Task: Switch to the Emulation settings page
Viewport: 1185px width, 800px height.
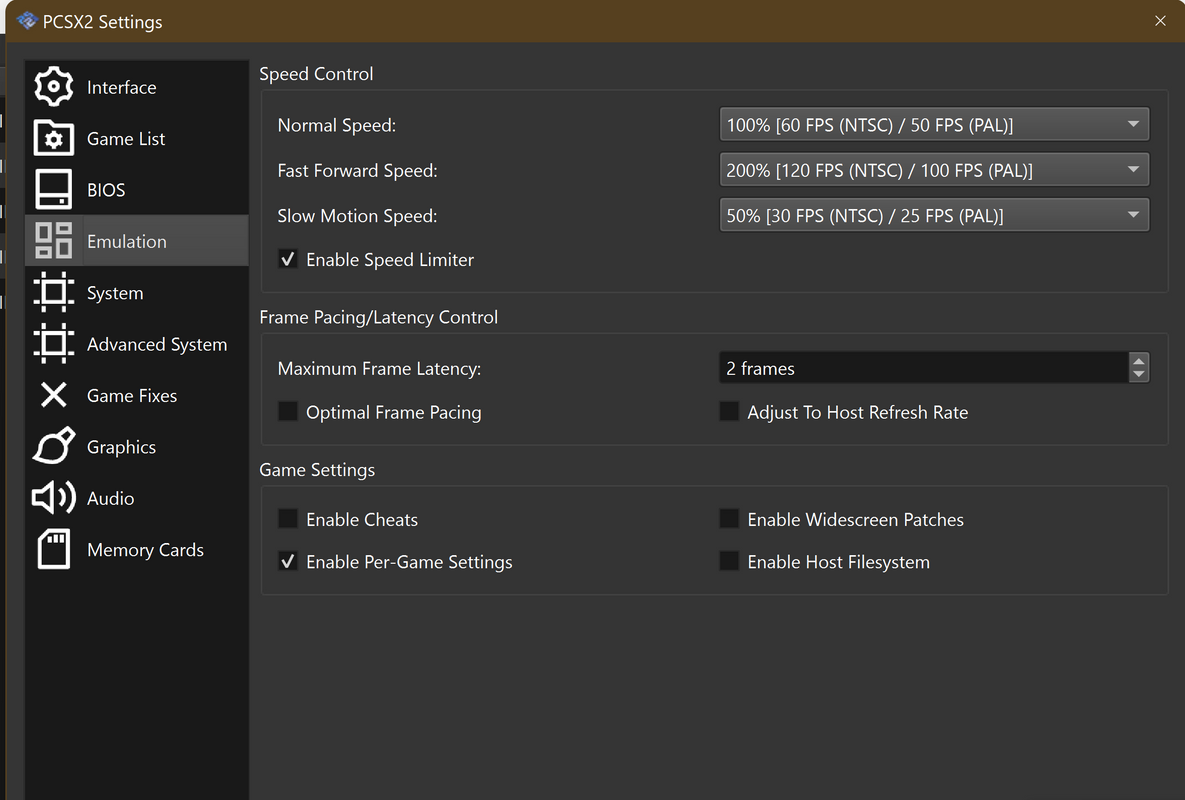Action: [127, 241]
